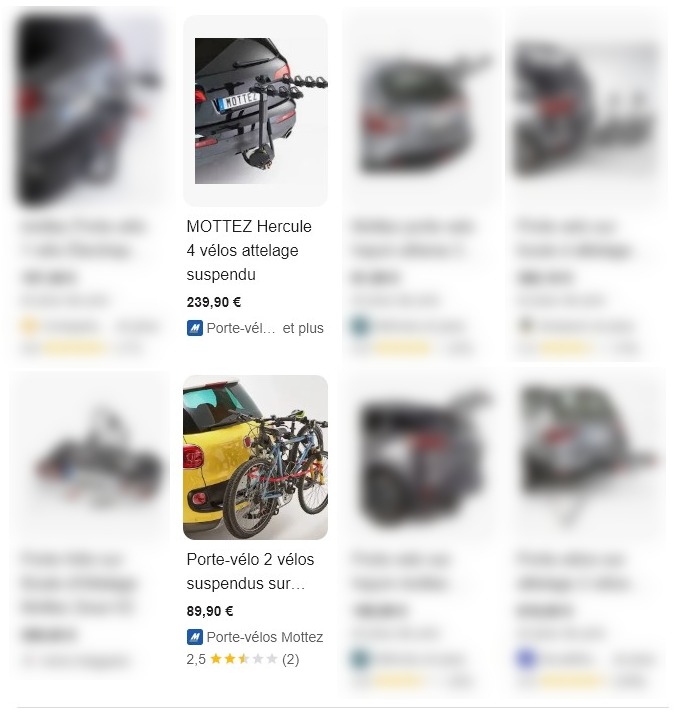
Task: Click the Mottez logo icon beside "et plus"
Action: 194,328
